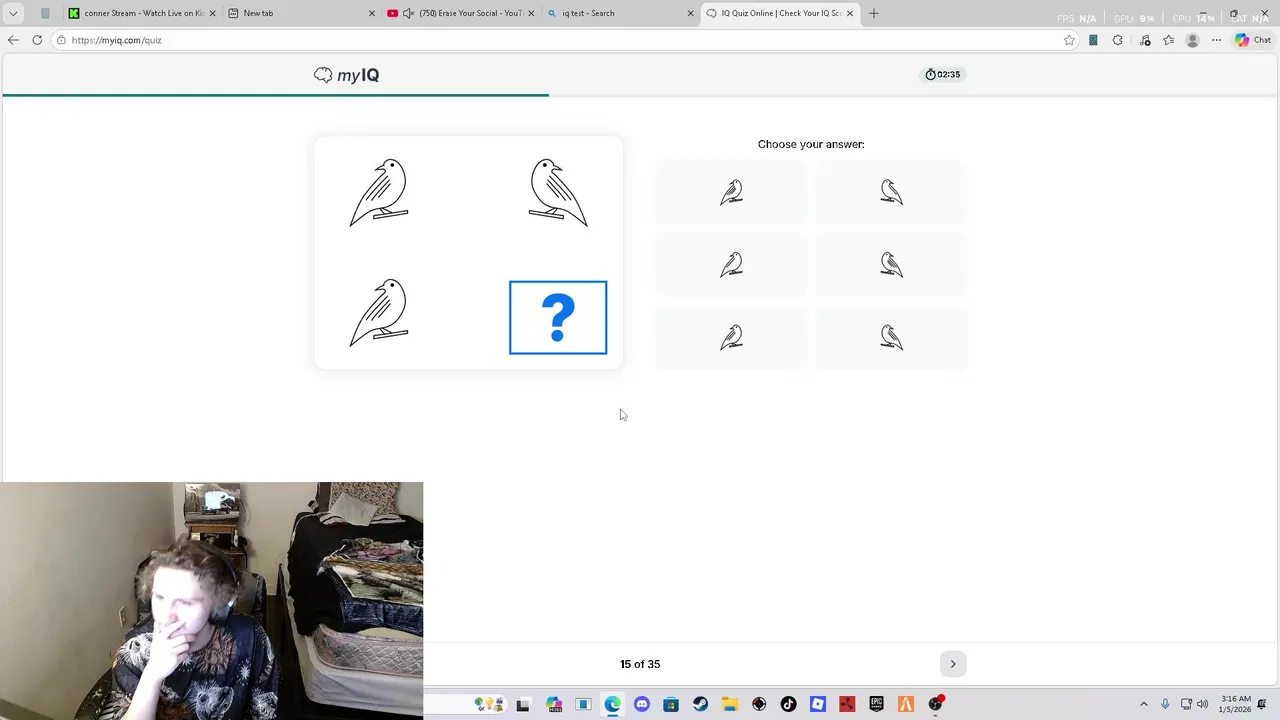The width and height of the screenshot is (1280, 720).
Task: Select the top-right bird answer option
Action: click(x=891, y=192)
